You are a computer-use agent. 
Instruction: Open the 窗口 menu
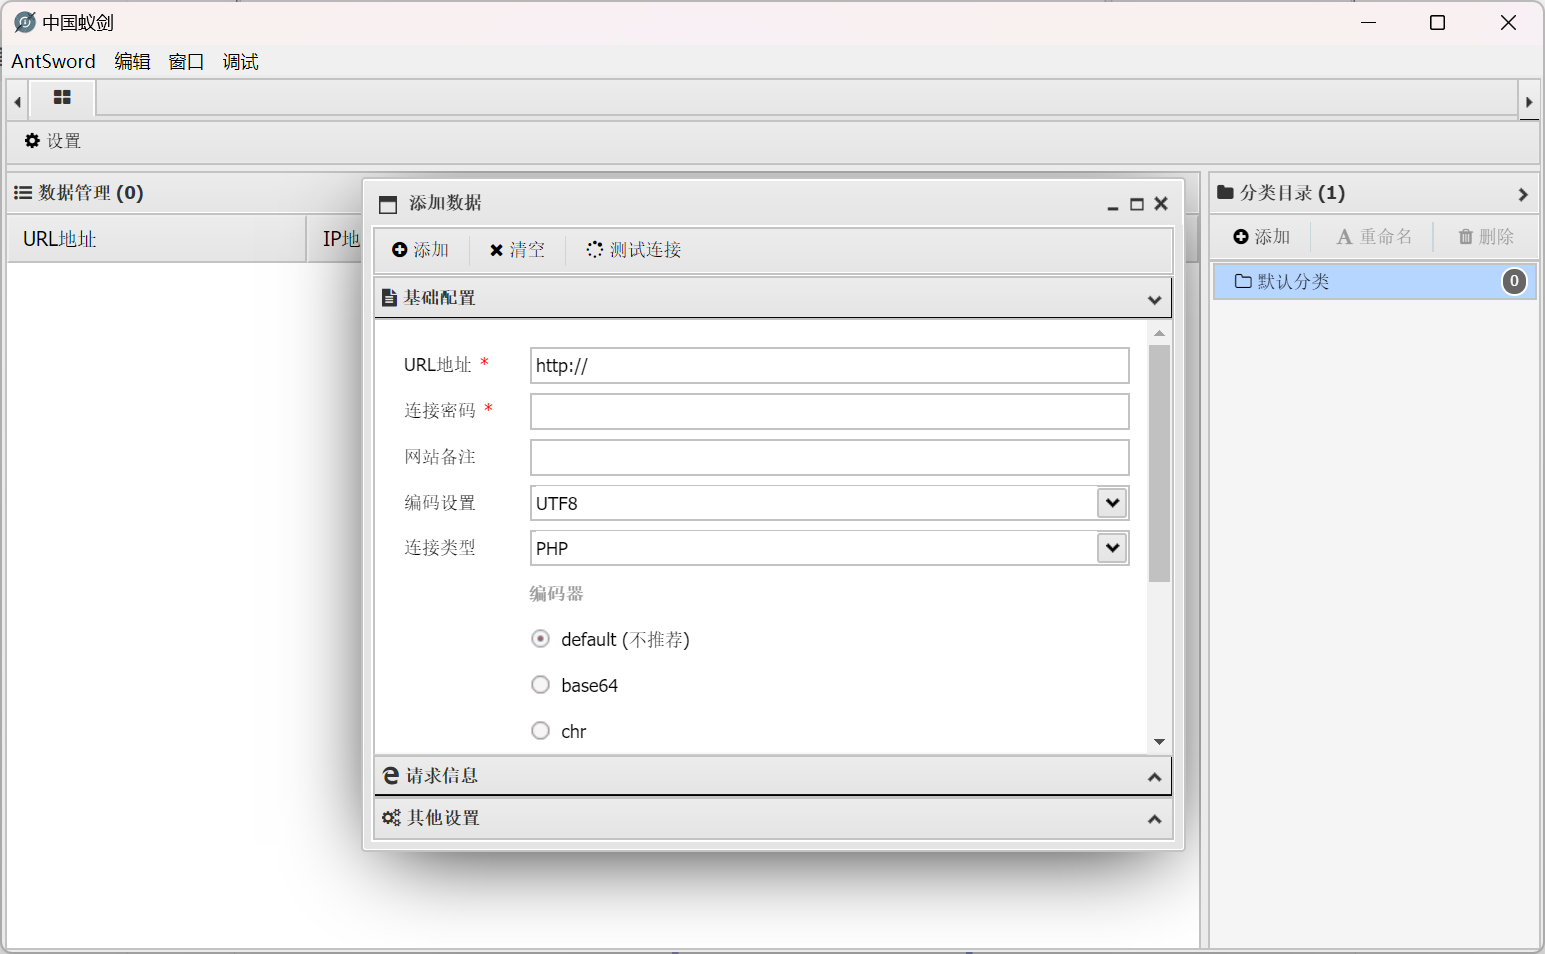click(186, 61)
